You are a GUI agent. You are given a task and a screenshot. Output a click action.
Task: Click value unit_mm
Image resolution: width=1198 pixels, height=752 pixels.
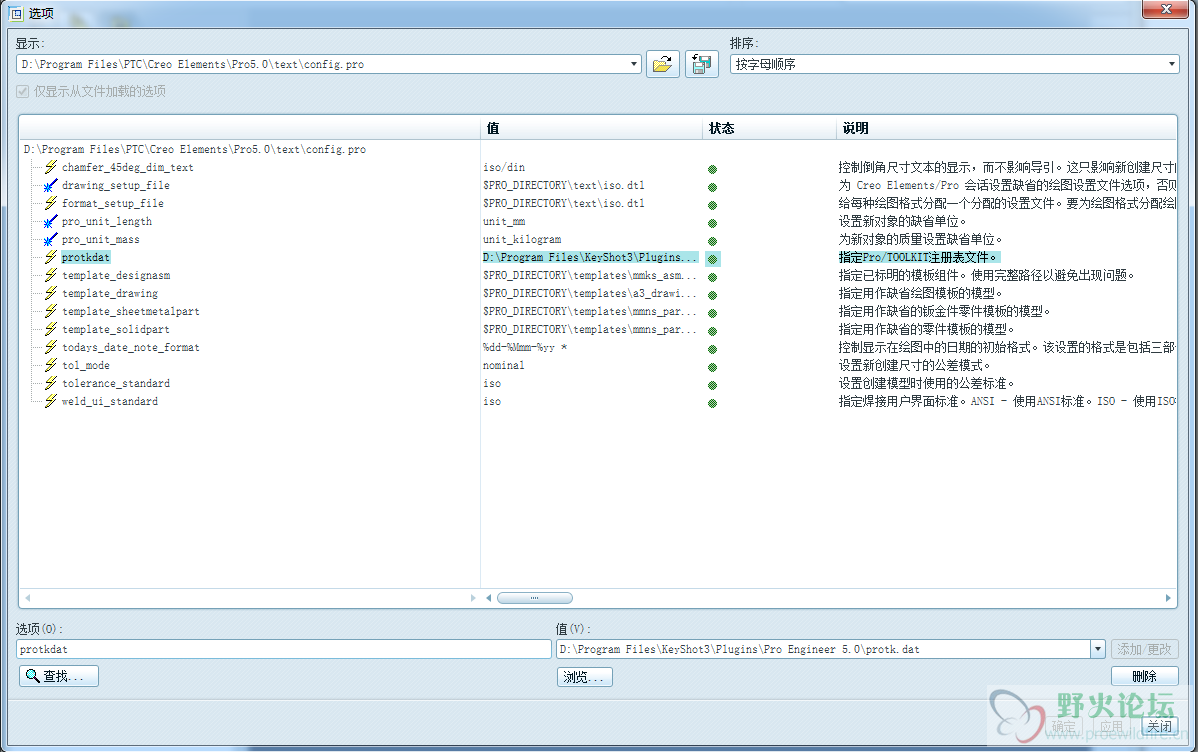coord(504,222)
